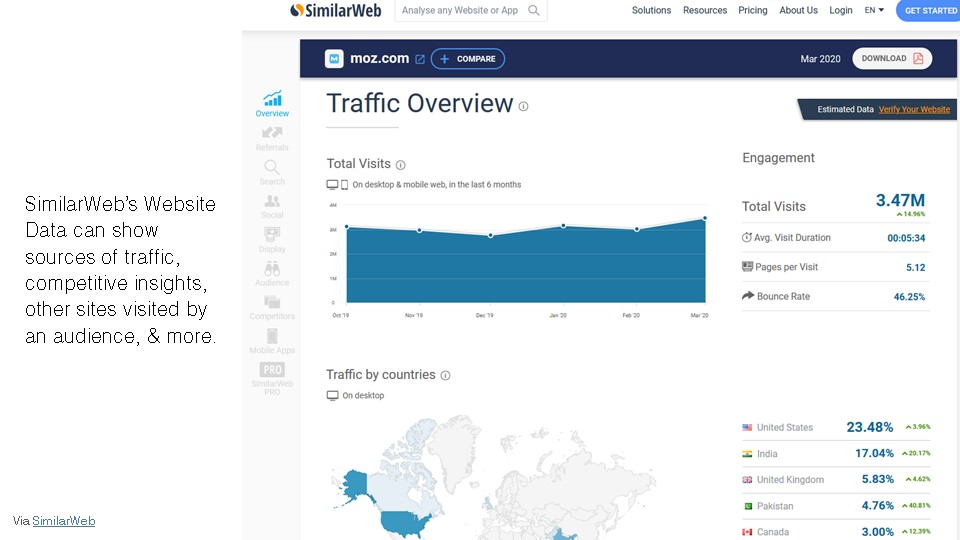Click the DOWNLOAD PDF button
Screen dimensions: 960x540
pos(892,59)
